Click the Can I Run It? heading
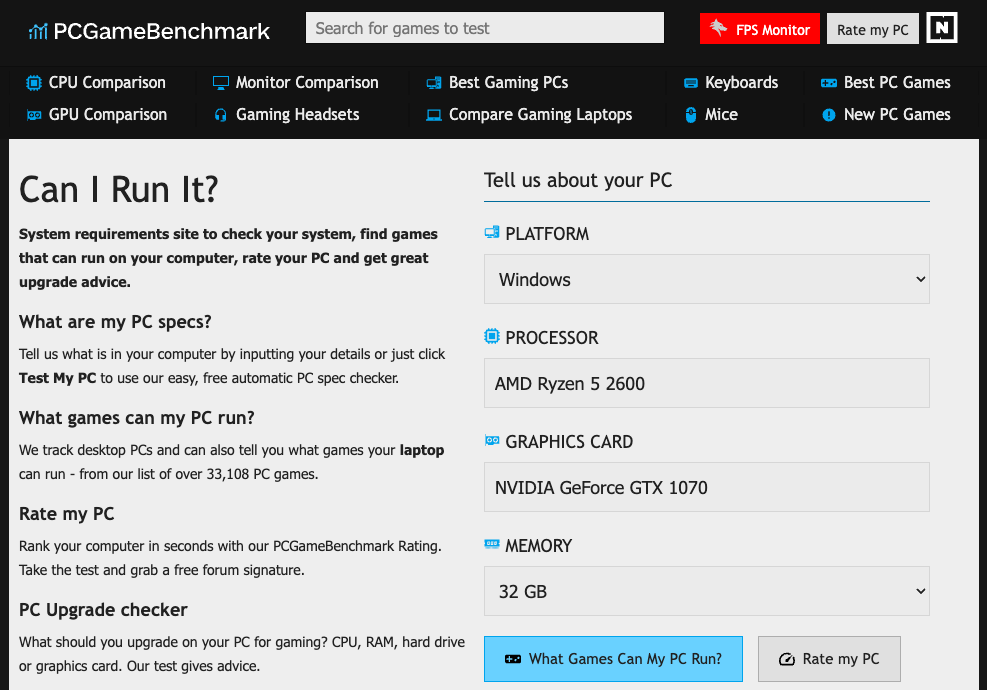 (x=119, y=189)
